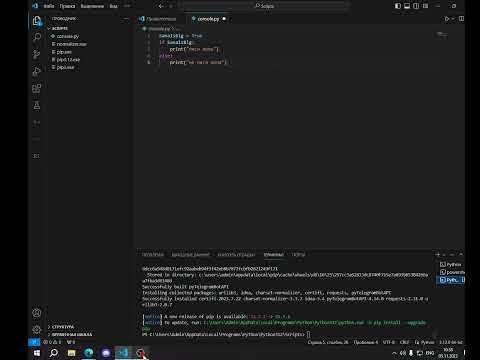Select the first Python terminal entry
Screen dimensions: 480x360
451,264
